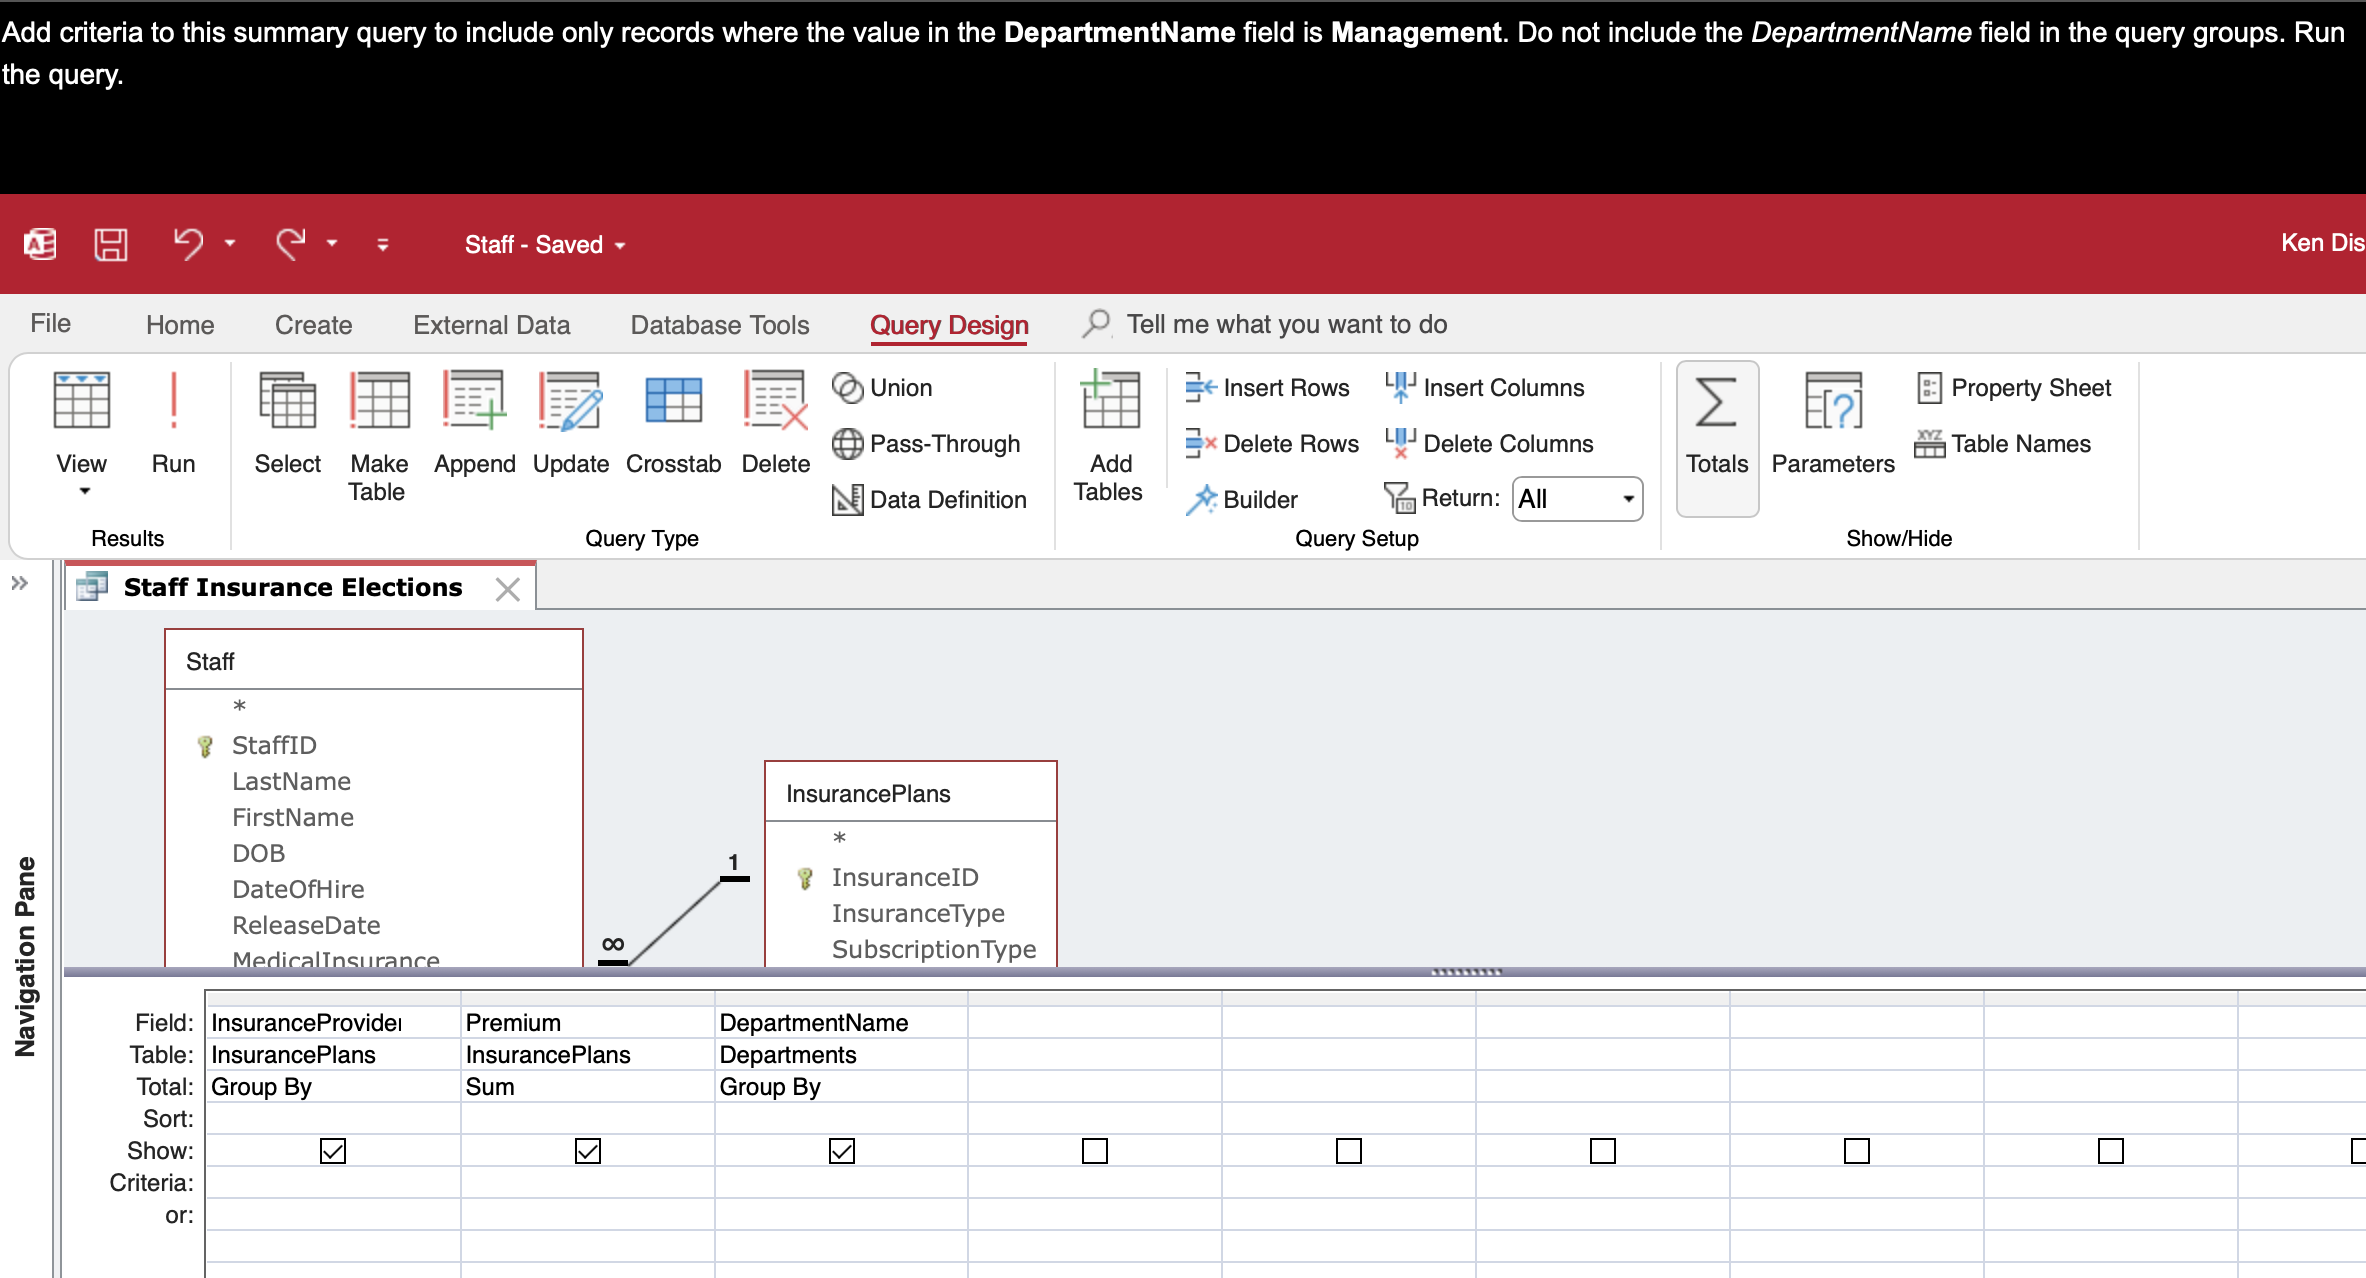This screenshot has width=2366, height=1278.
Task: Toggle the Totals sigma button
Action: (1717, 438)
